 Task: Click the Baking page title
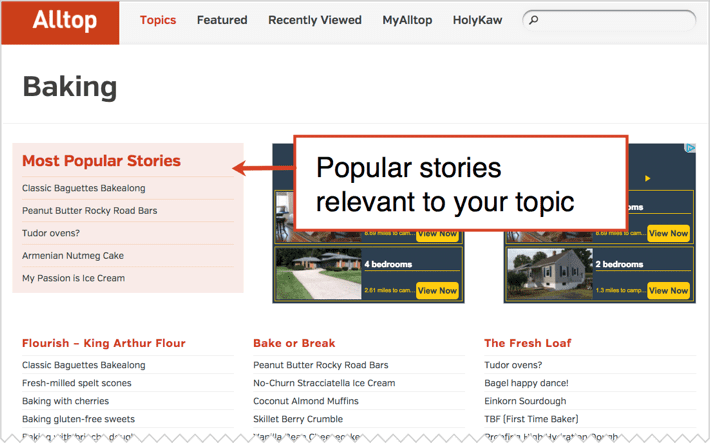(70, 87)
